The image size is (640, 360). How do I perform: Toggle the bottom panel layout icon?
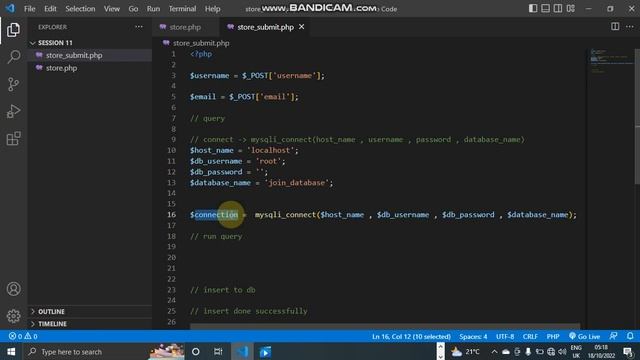[545, 8]
